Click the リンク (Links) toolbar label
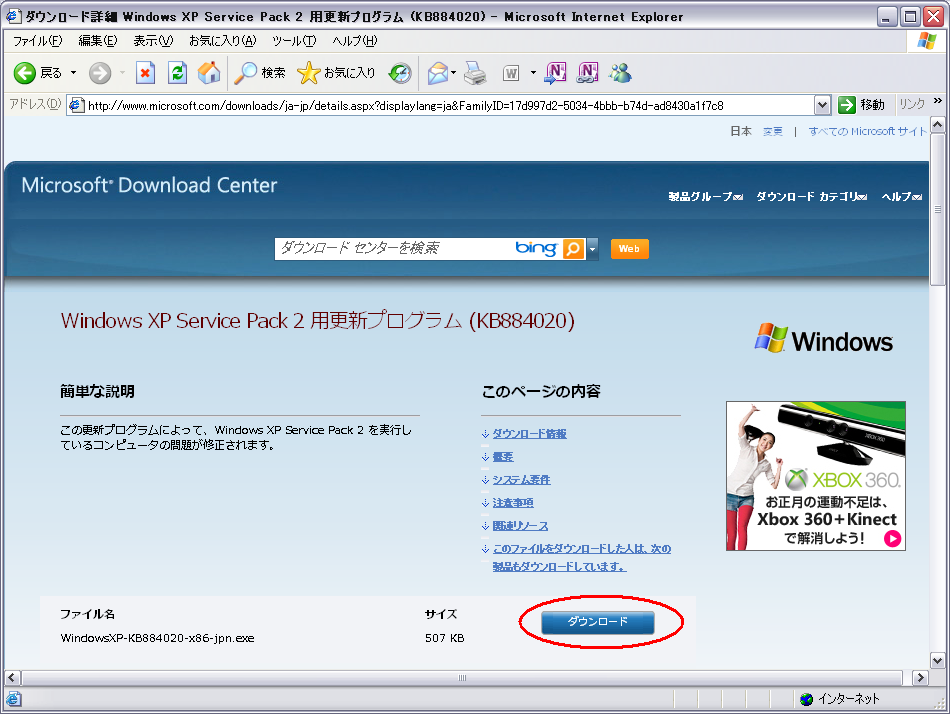The image size is (950, 714). (912, 104)
